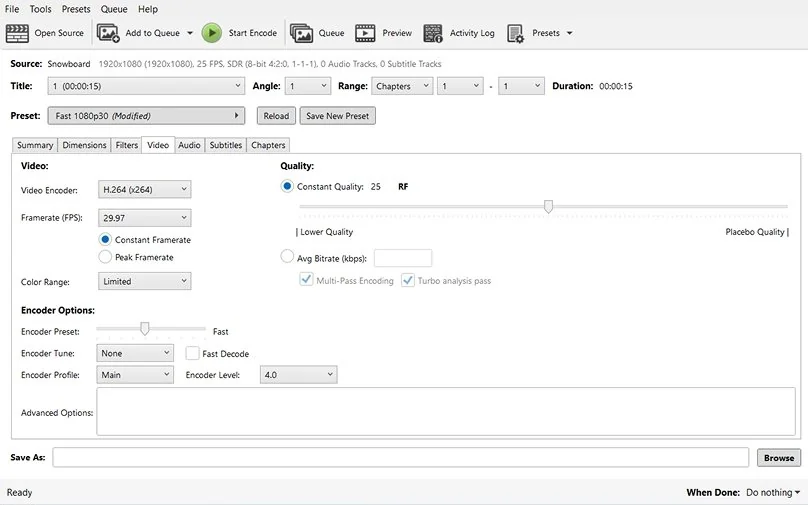
Task: Open the Encoder Level dropdown
Action: 298,375
